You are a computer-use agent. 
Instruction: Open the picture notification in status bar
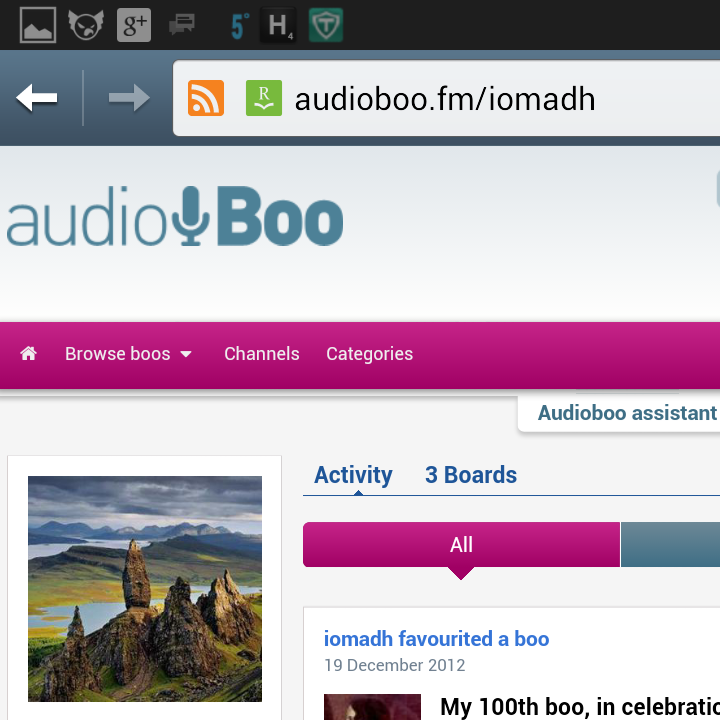coord(38,25)
